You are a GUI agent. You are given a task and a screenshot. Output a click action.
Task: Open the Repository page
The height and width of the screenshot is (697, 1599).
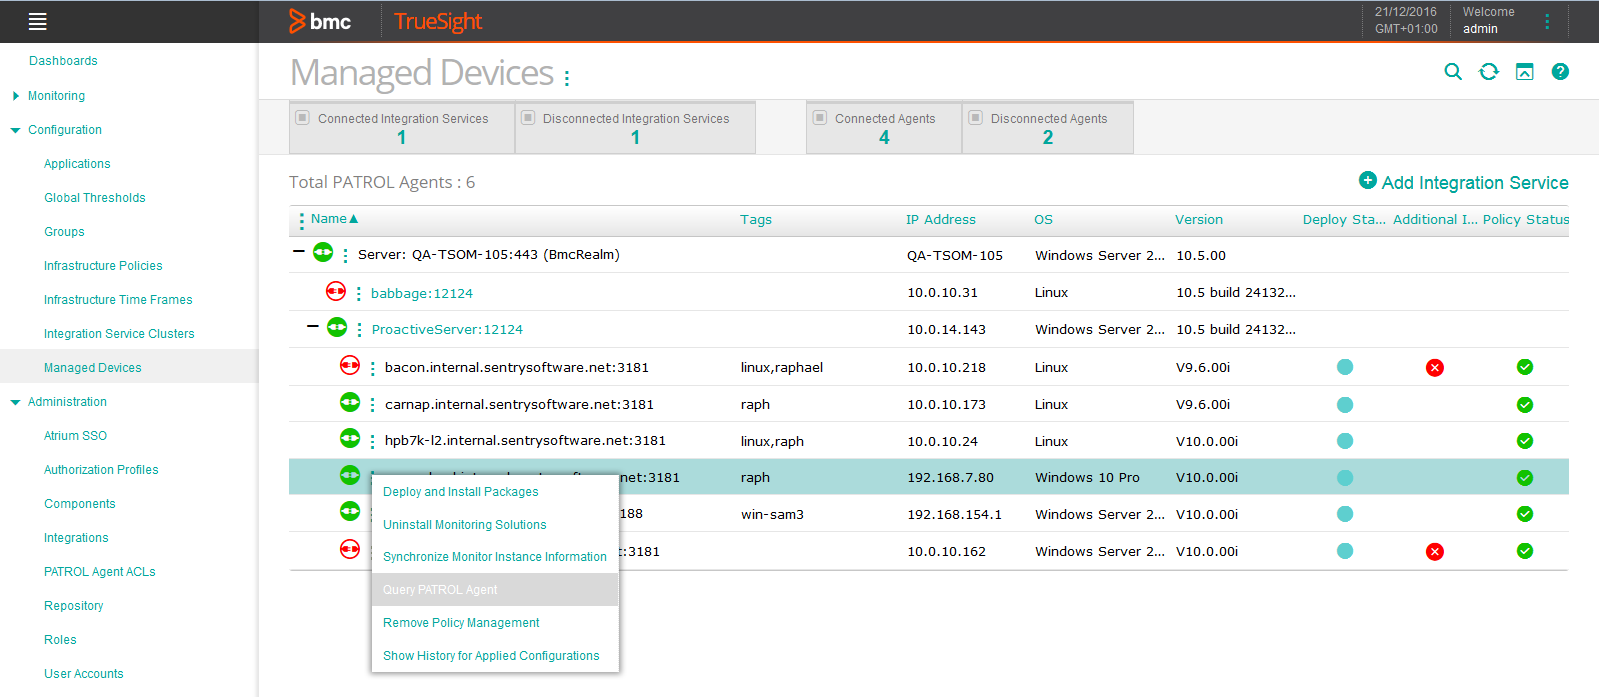[74, 606]
